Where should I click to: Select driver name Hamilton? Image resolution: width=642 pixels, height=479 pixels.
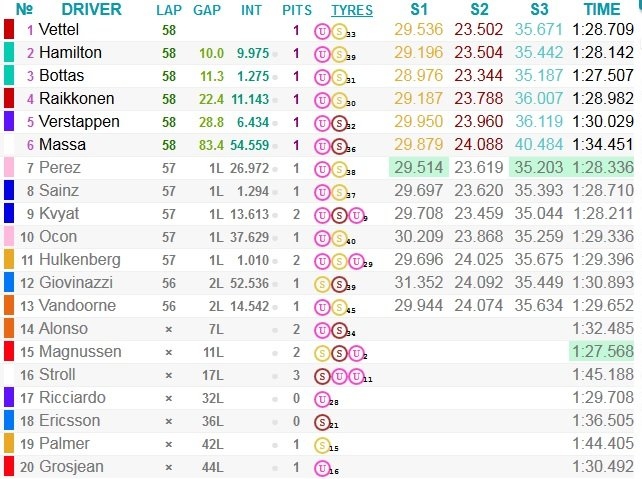click(70, 52)
